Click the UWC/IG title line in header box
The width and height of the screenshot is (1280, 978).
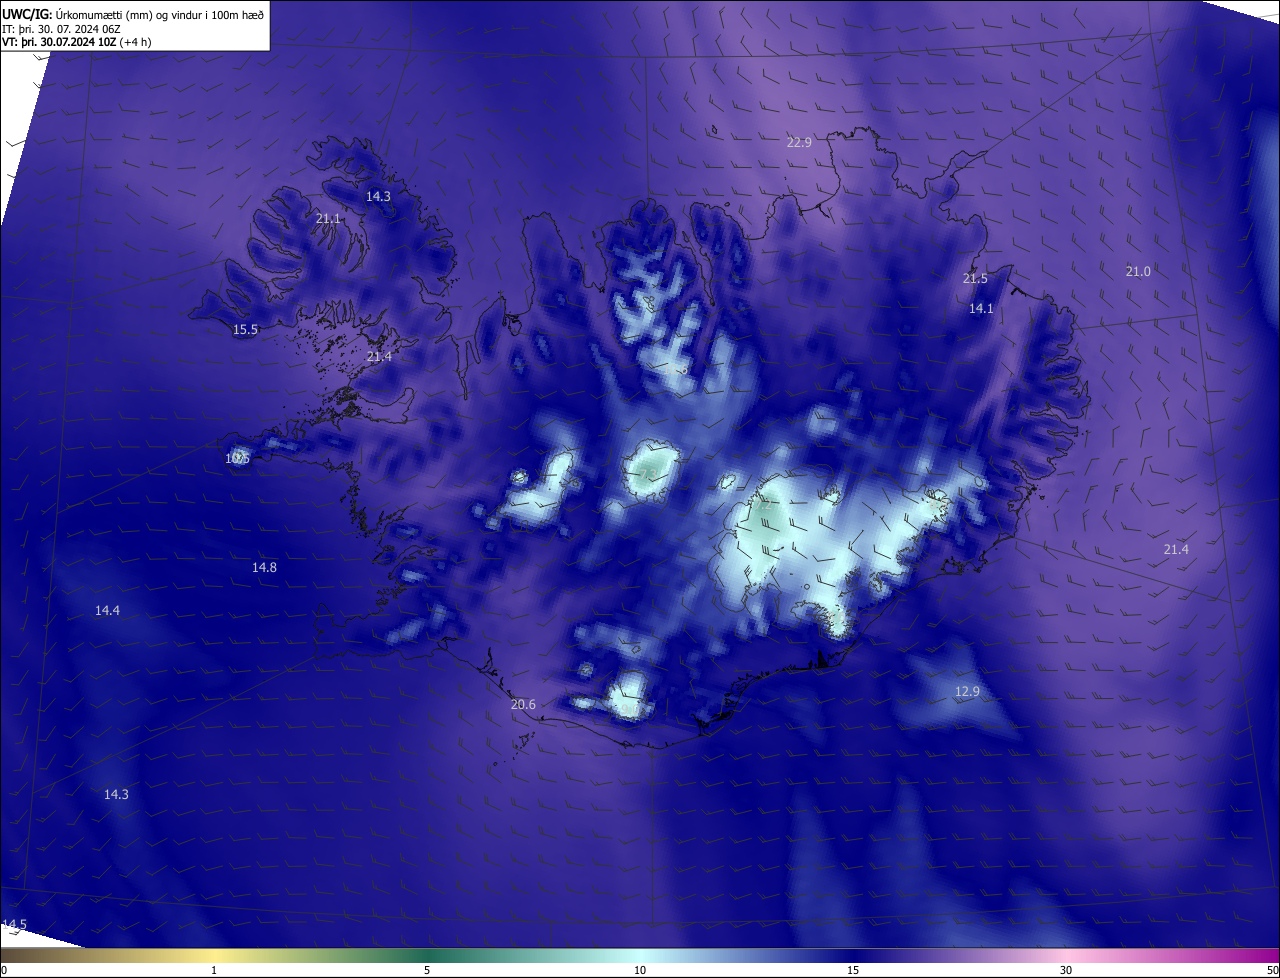point(133,15)
